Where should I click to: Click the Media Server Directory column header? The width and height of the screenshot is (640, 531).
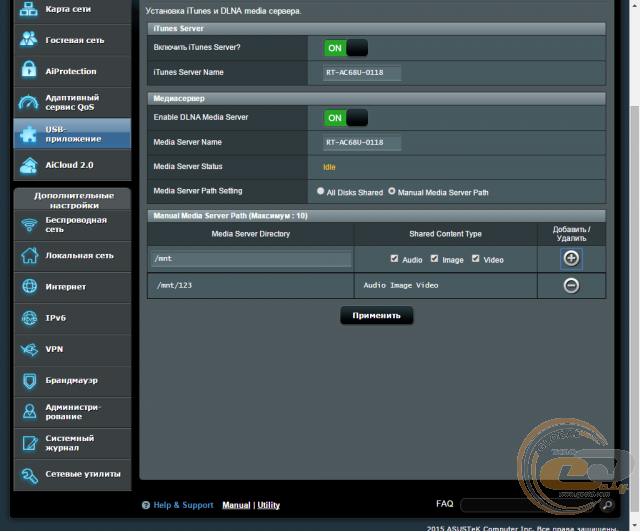pos(251,234)
